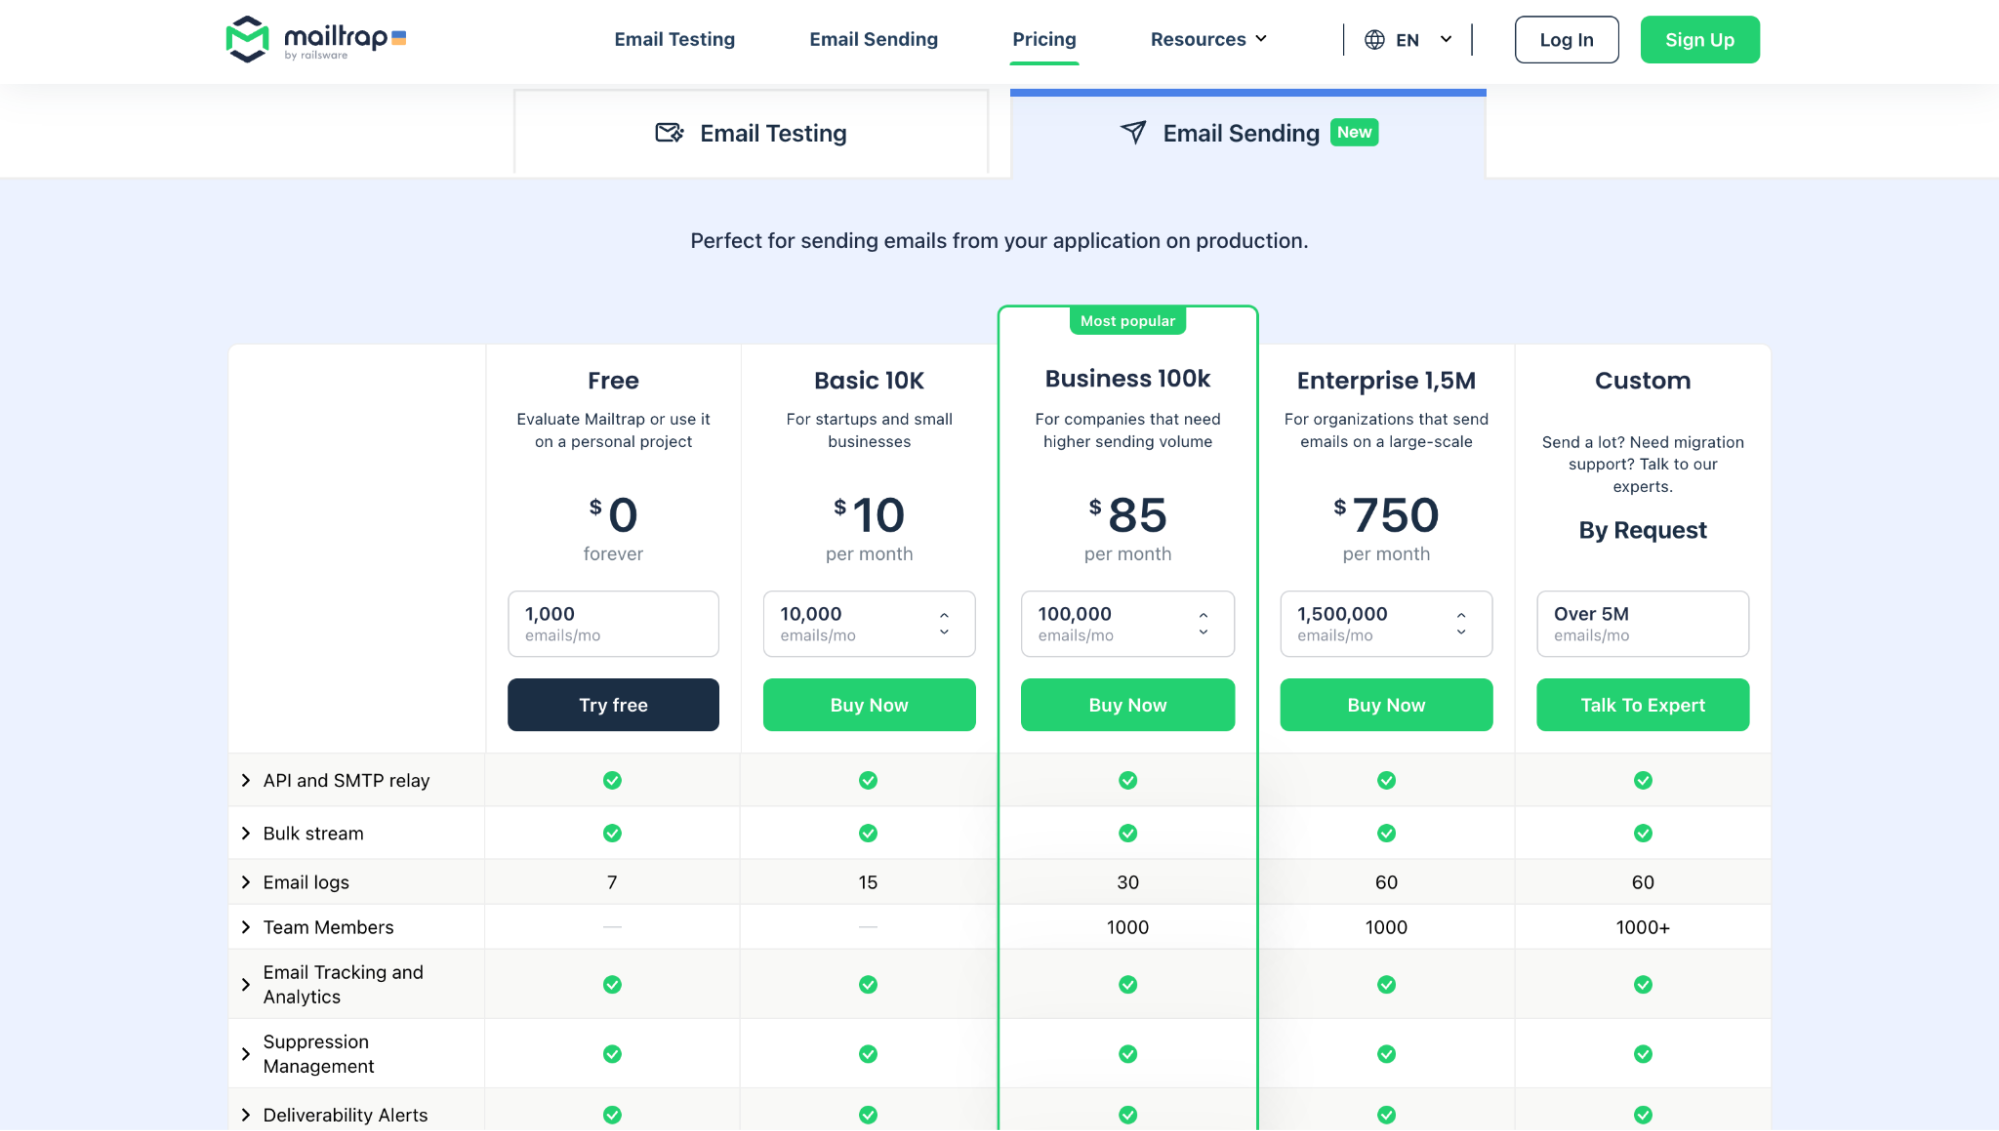Expand the Email logs row
This screenshot has width=1999, height=1131.
[246, 882]
